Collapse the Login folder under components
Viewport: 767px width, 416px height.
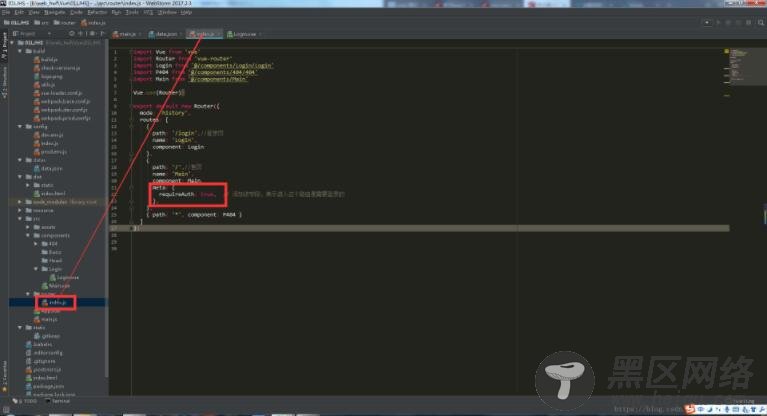(36, 269)
